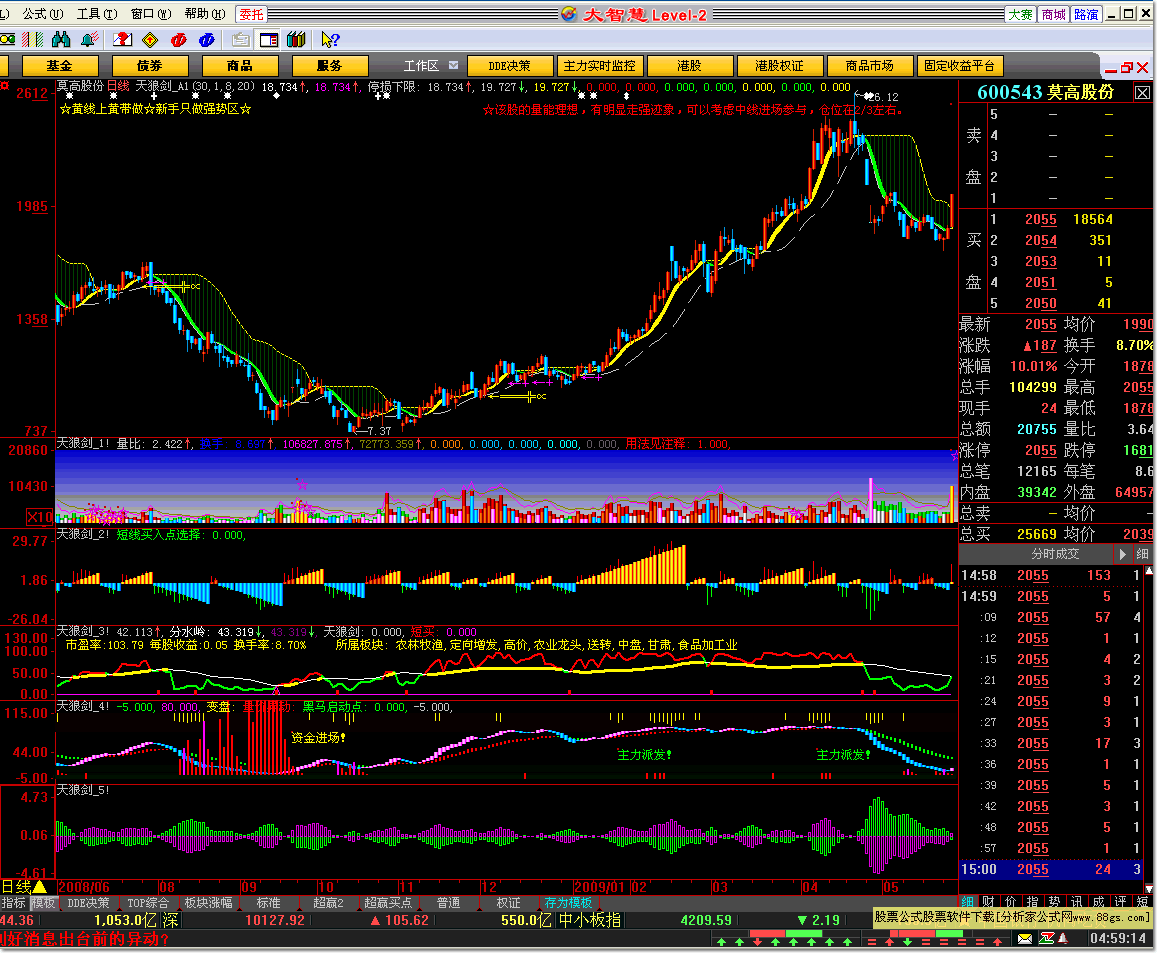The width and height of the screenshot is (1160, 955).
Task: Select the 板块涨幅 template tab
Action: (x=208, y=902)
